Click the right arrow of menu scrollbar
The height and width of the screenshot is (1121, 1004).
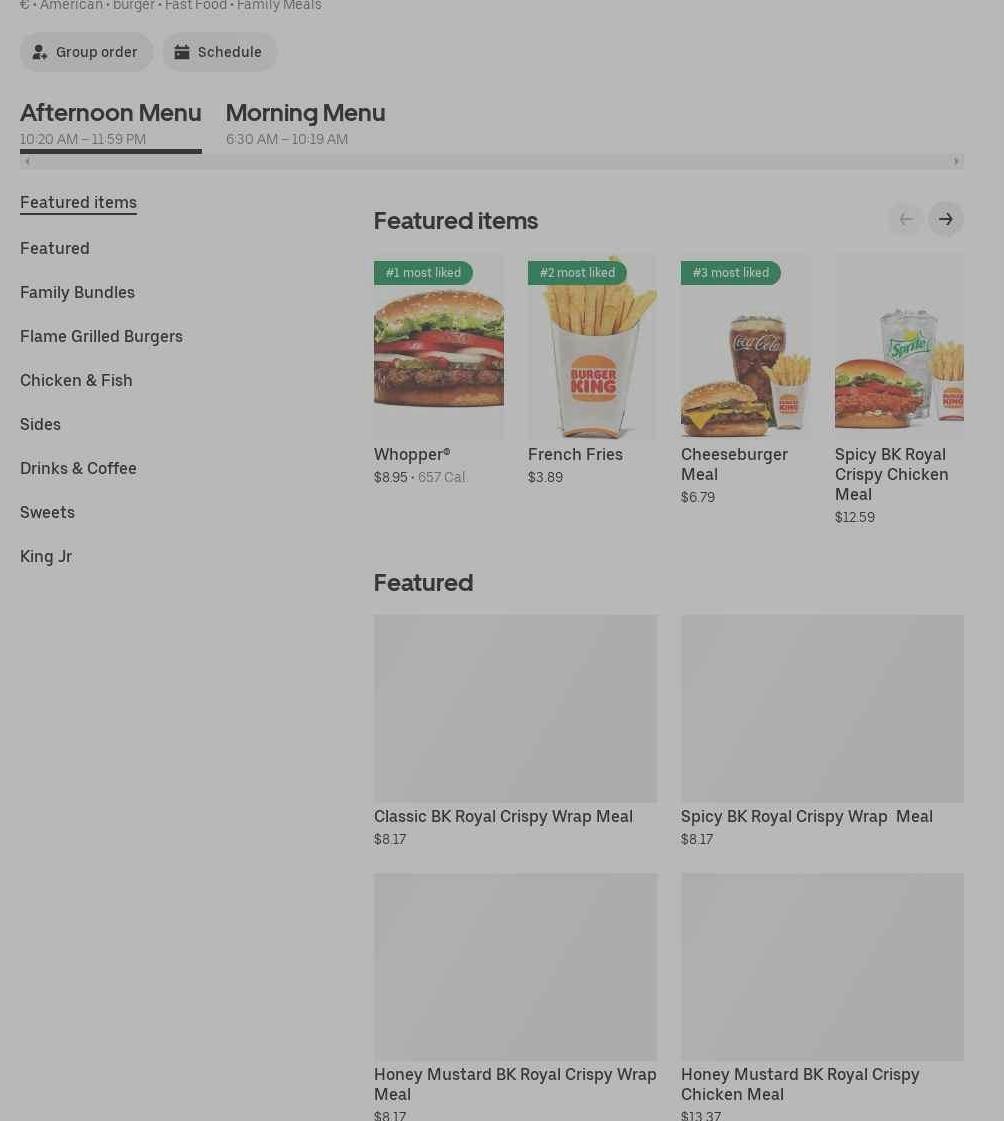(956, 162)
